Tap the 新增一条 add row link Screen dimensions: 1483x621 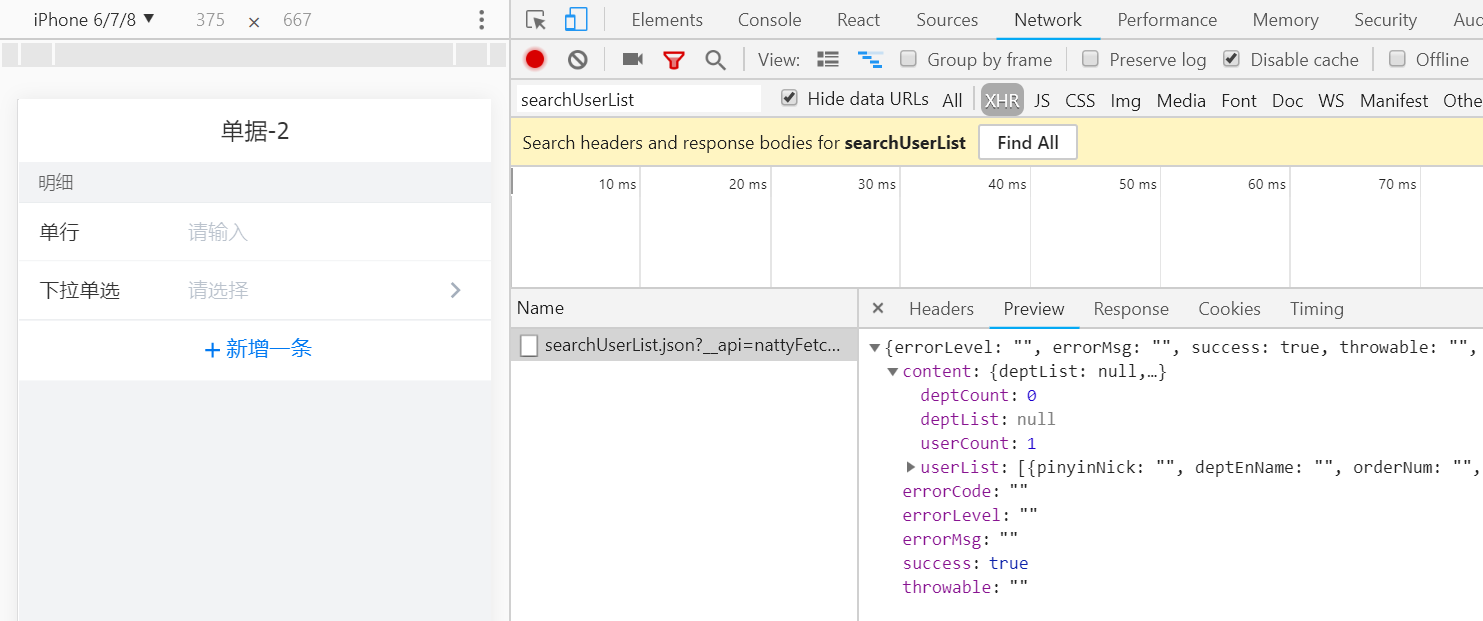[258, 349]
